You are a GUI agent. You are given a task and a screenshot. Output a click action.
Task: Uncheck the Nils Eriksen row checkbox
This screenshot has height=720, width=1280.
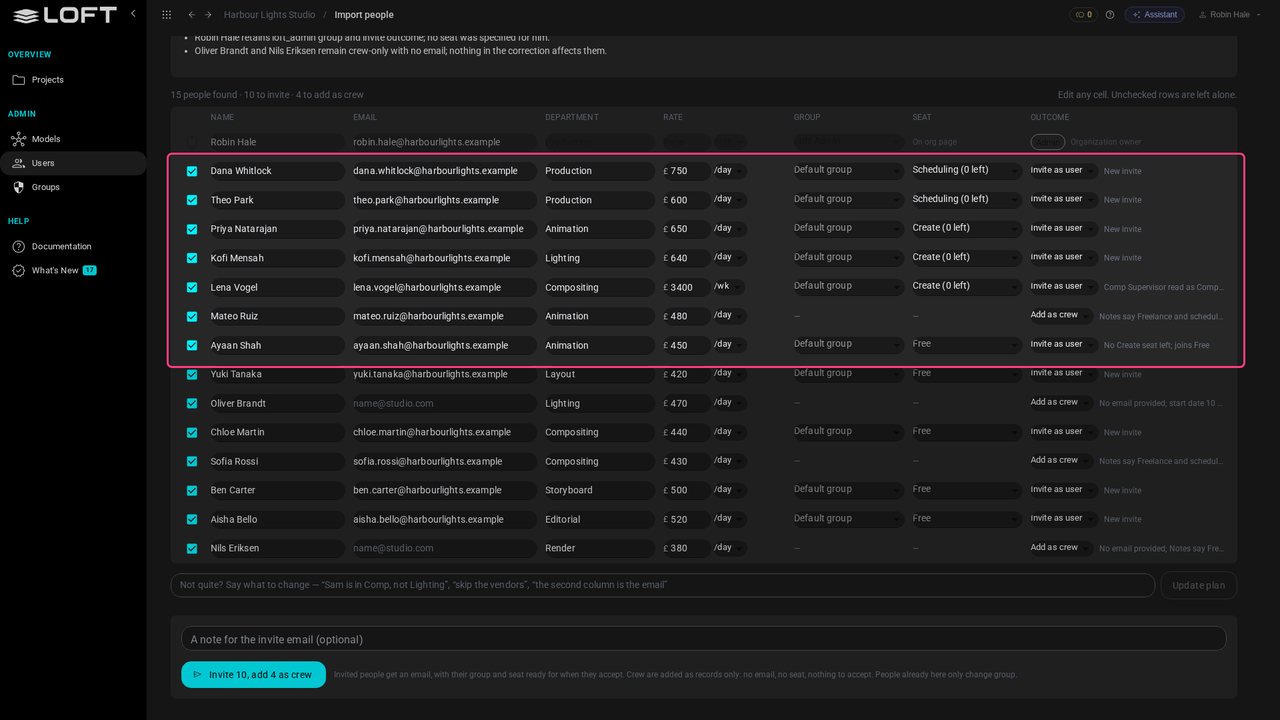click(192, 548)
